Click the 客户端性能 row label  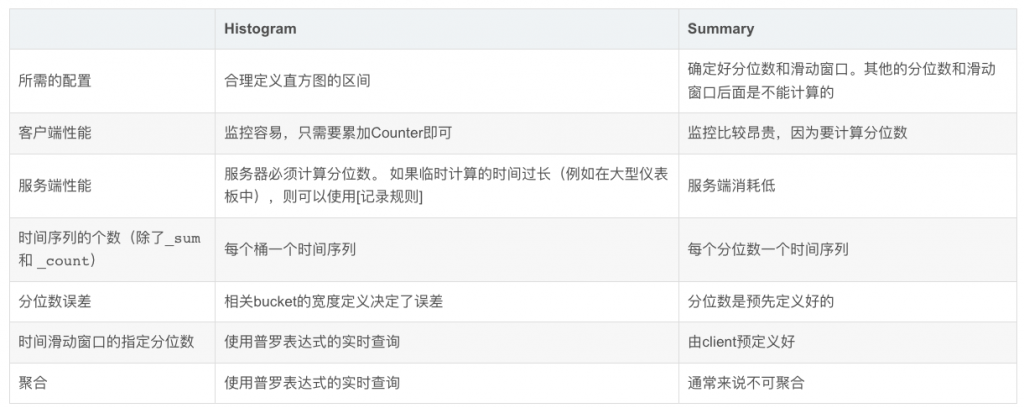coord(55,133)
